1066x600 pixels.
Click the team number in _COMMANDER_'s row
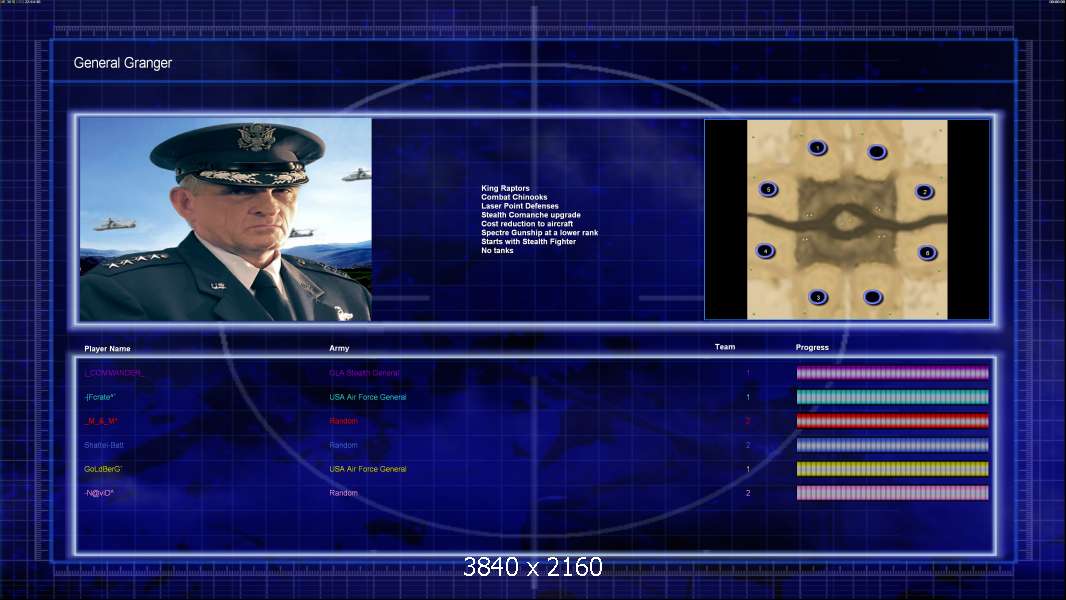pos(748,373)
